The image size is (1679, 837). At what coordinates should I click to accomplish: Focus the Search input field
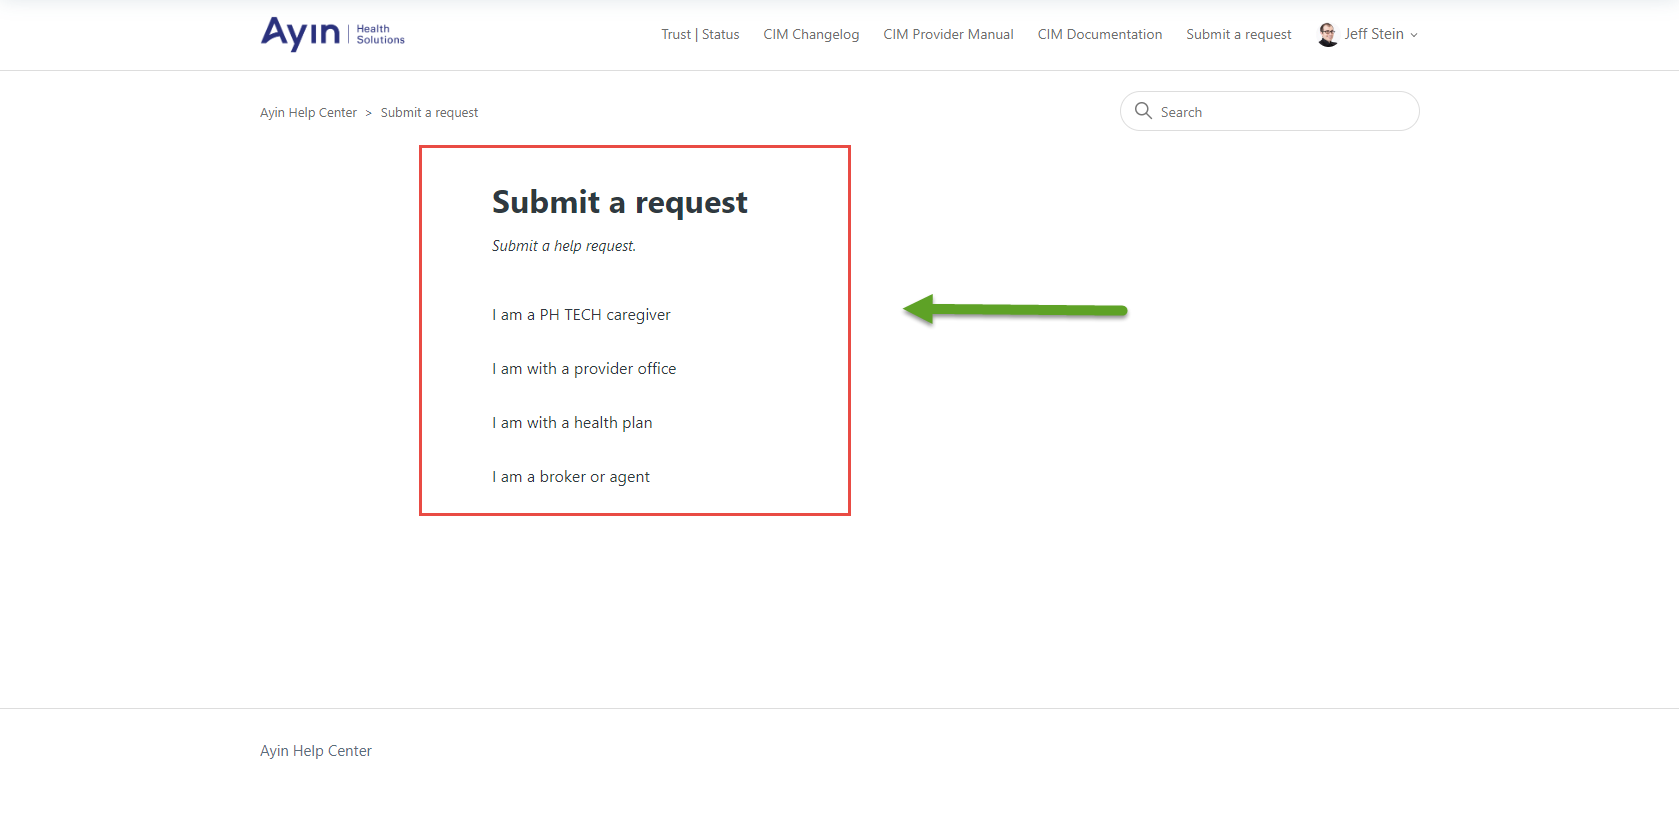1280,112
